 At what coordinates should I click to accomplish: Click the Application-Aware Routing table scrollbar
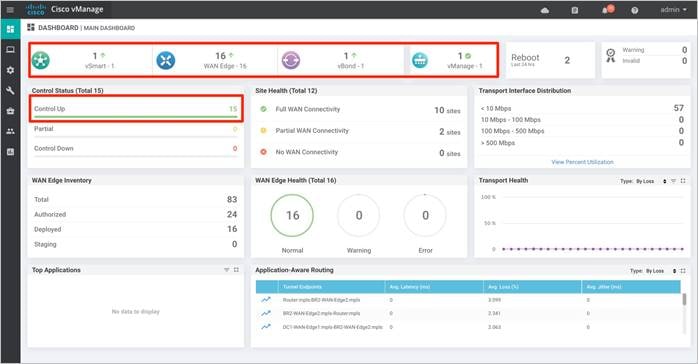[684, 299]
